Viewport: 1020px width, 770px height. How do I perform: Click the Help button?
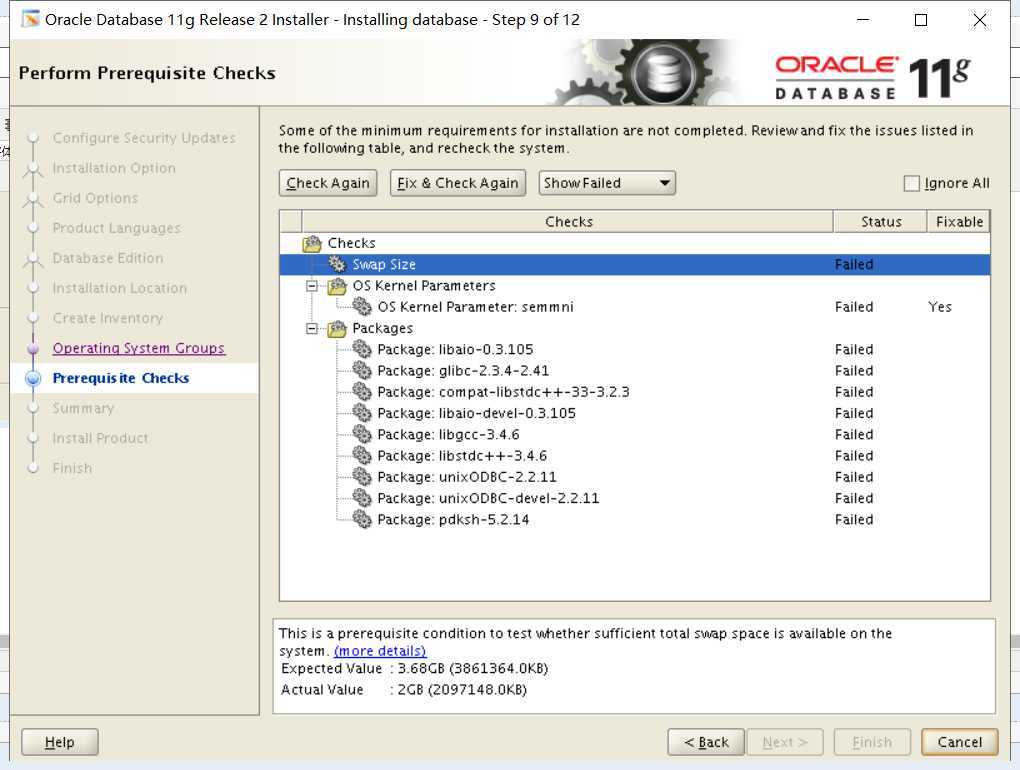tap(60, 742)
